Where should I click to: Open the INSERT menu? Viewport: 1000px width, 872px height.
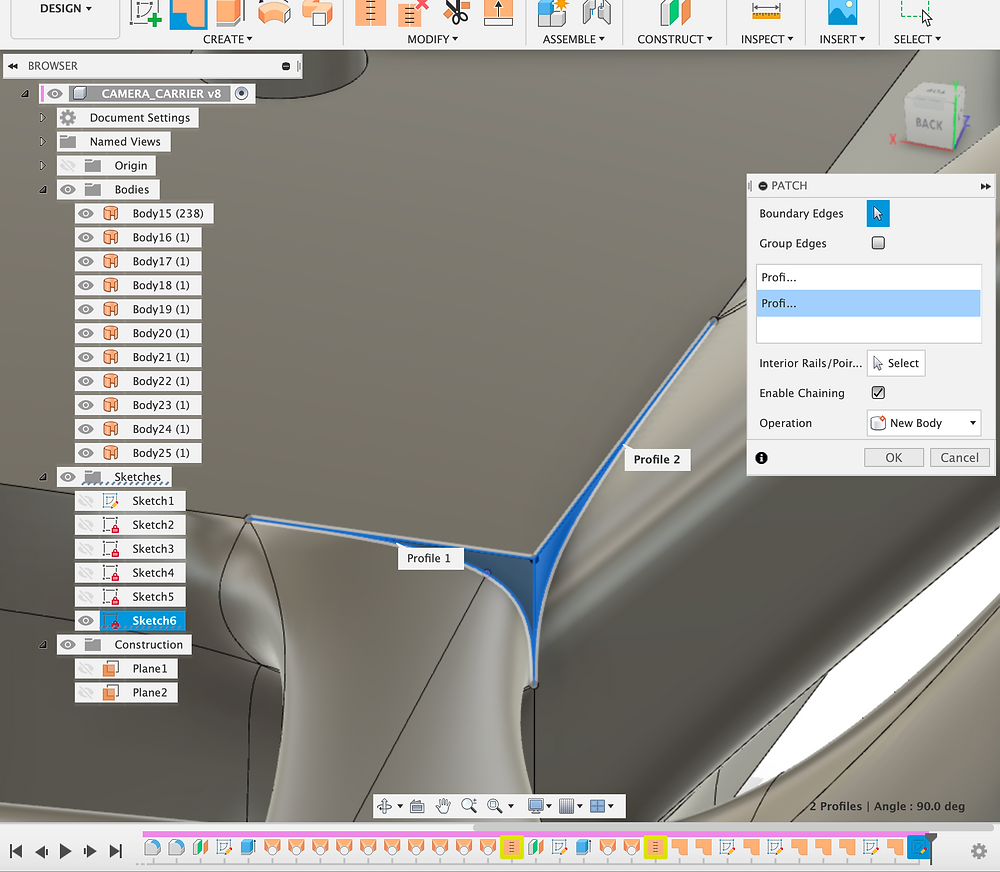point(842,39)
